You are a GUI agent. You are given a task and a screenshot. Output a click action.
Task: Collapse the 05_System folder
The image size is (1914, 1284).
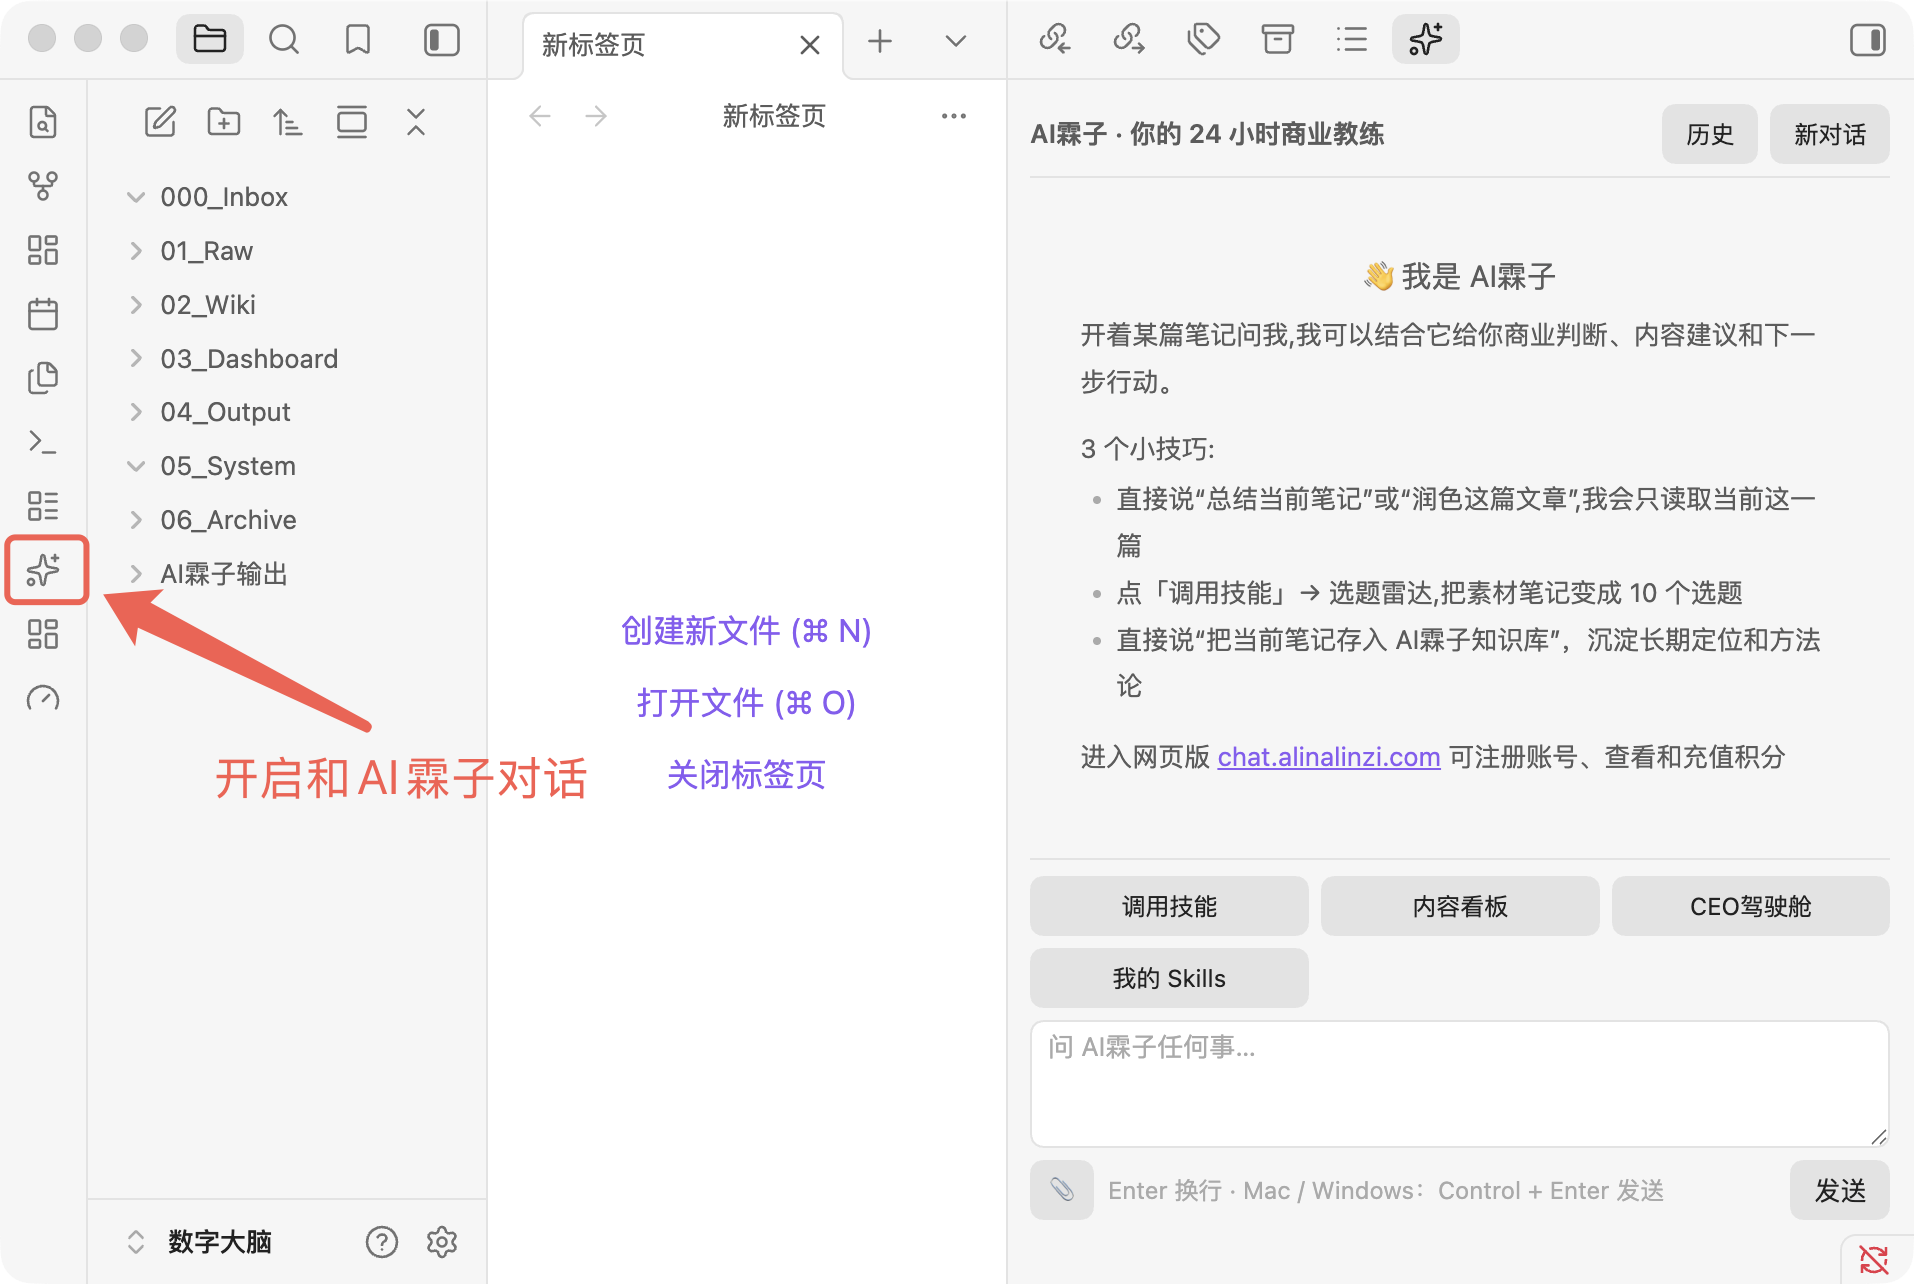click(x=136, y=466)
